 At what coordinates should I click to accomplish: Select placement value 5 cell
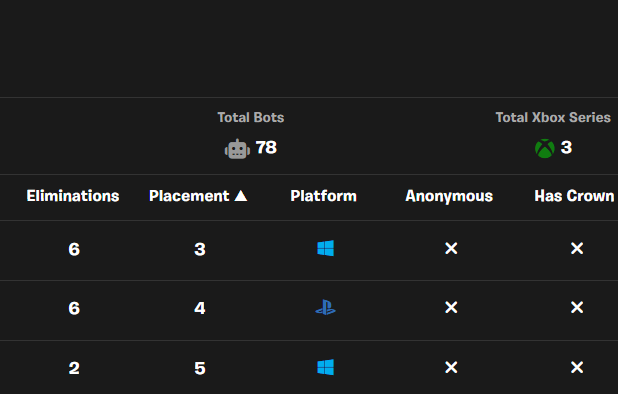pyautogui.click(x=200, y=368)
